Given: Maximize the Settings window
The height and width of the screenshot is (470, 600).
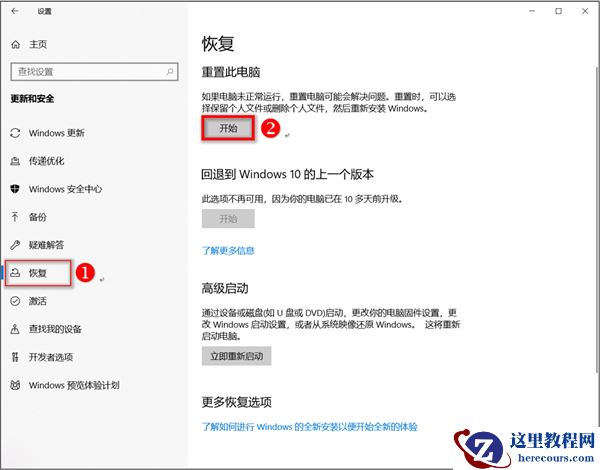Looking at the screenshot, I should tap(558, 11).
